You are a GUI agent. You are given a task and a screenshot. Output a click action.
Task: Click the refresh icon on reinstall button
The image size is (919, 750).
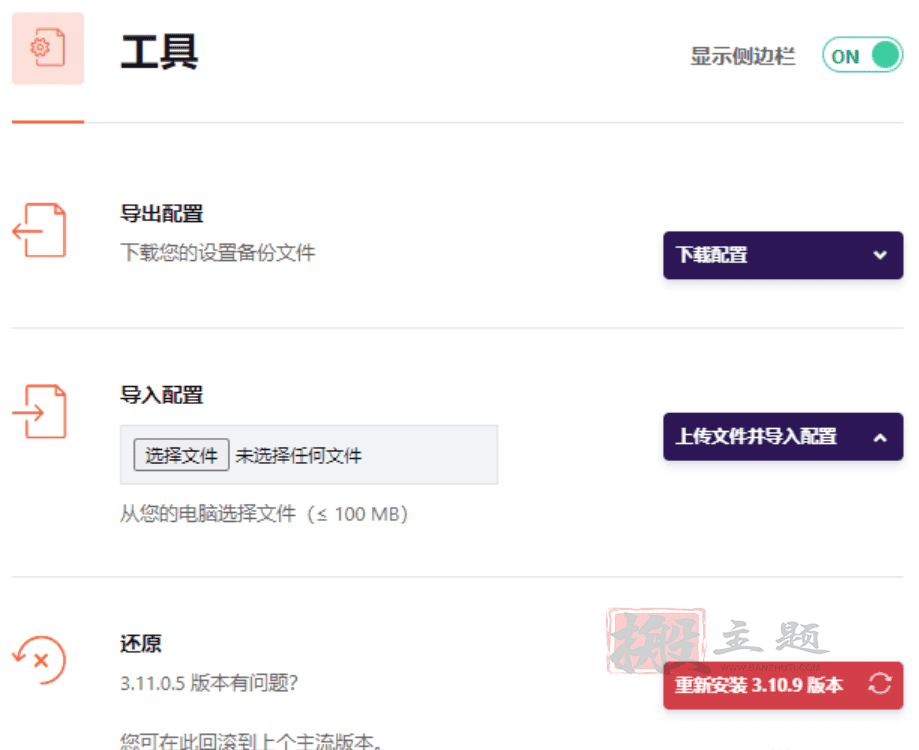(880, 683)
